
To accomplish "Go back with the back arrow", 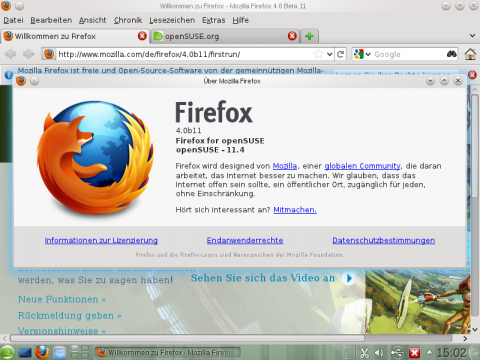I will (x=10, y=54).
